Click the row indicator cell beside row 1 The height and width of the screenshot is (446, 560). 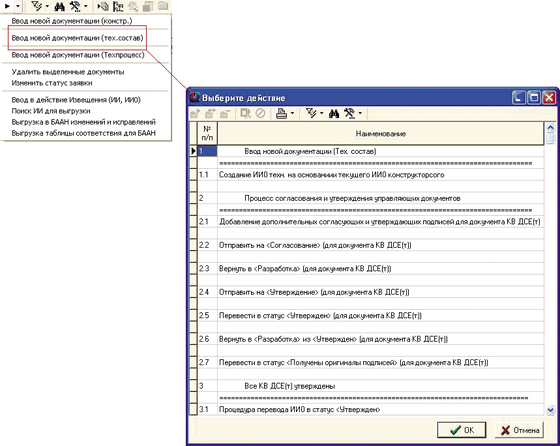click(x=193, y=151)
